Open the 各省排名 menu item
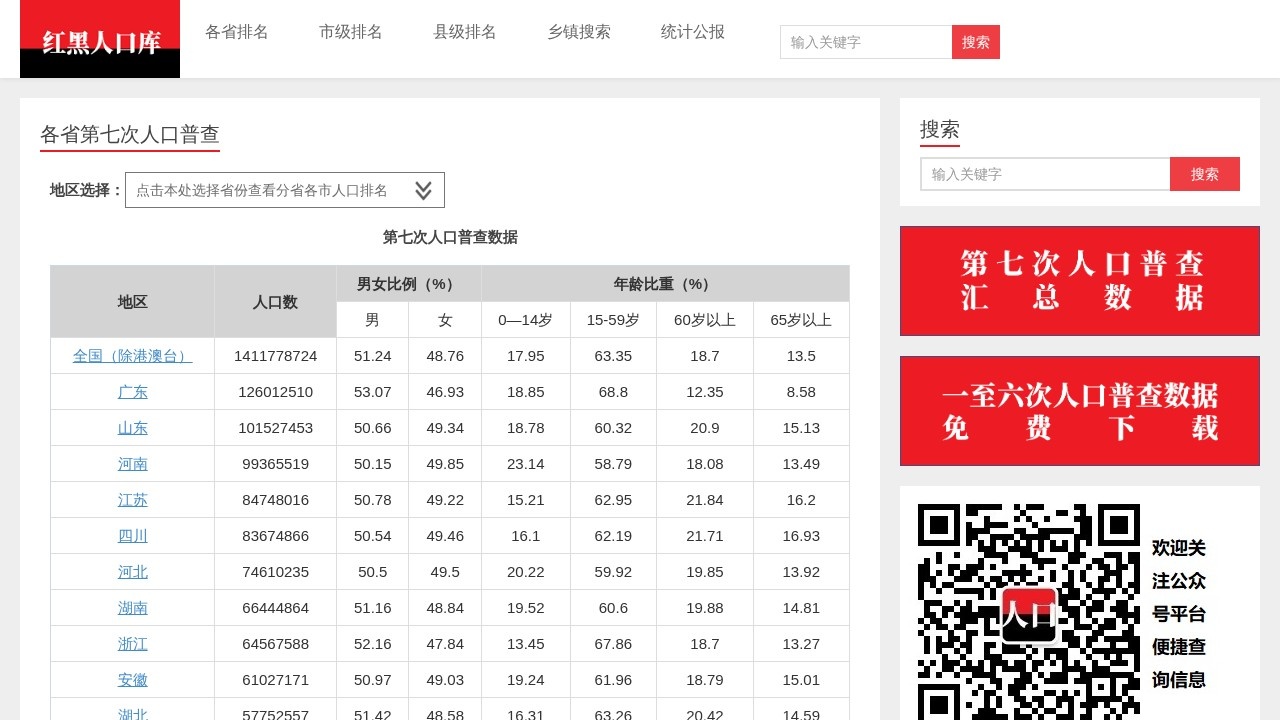Screen dimensions: 1280x720 pyautogui.click(x=236, y=31)
